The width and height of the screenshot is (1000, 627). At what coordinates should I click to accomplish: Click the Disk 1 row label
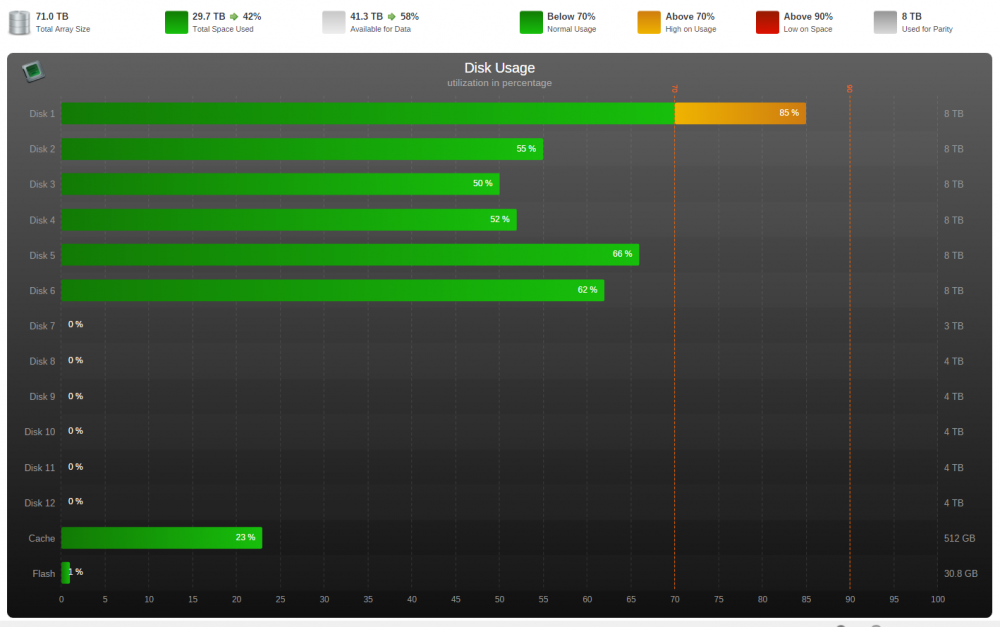coord(42,114)
